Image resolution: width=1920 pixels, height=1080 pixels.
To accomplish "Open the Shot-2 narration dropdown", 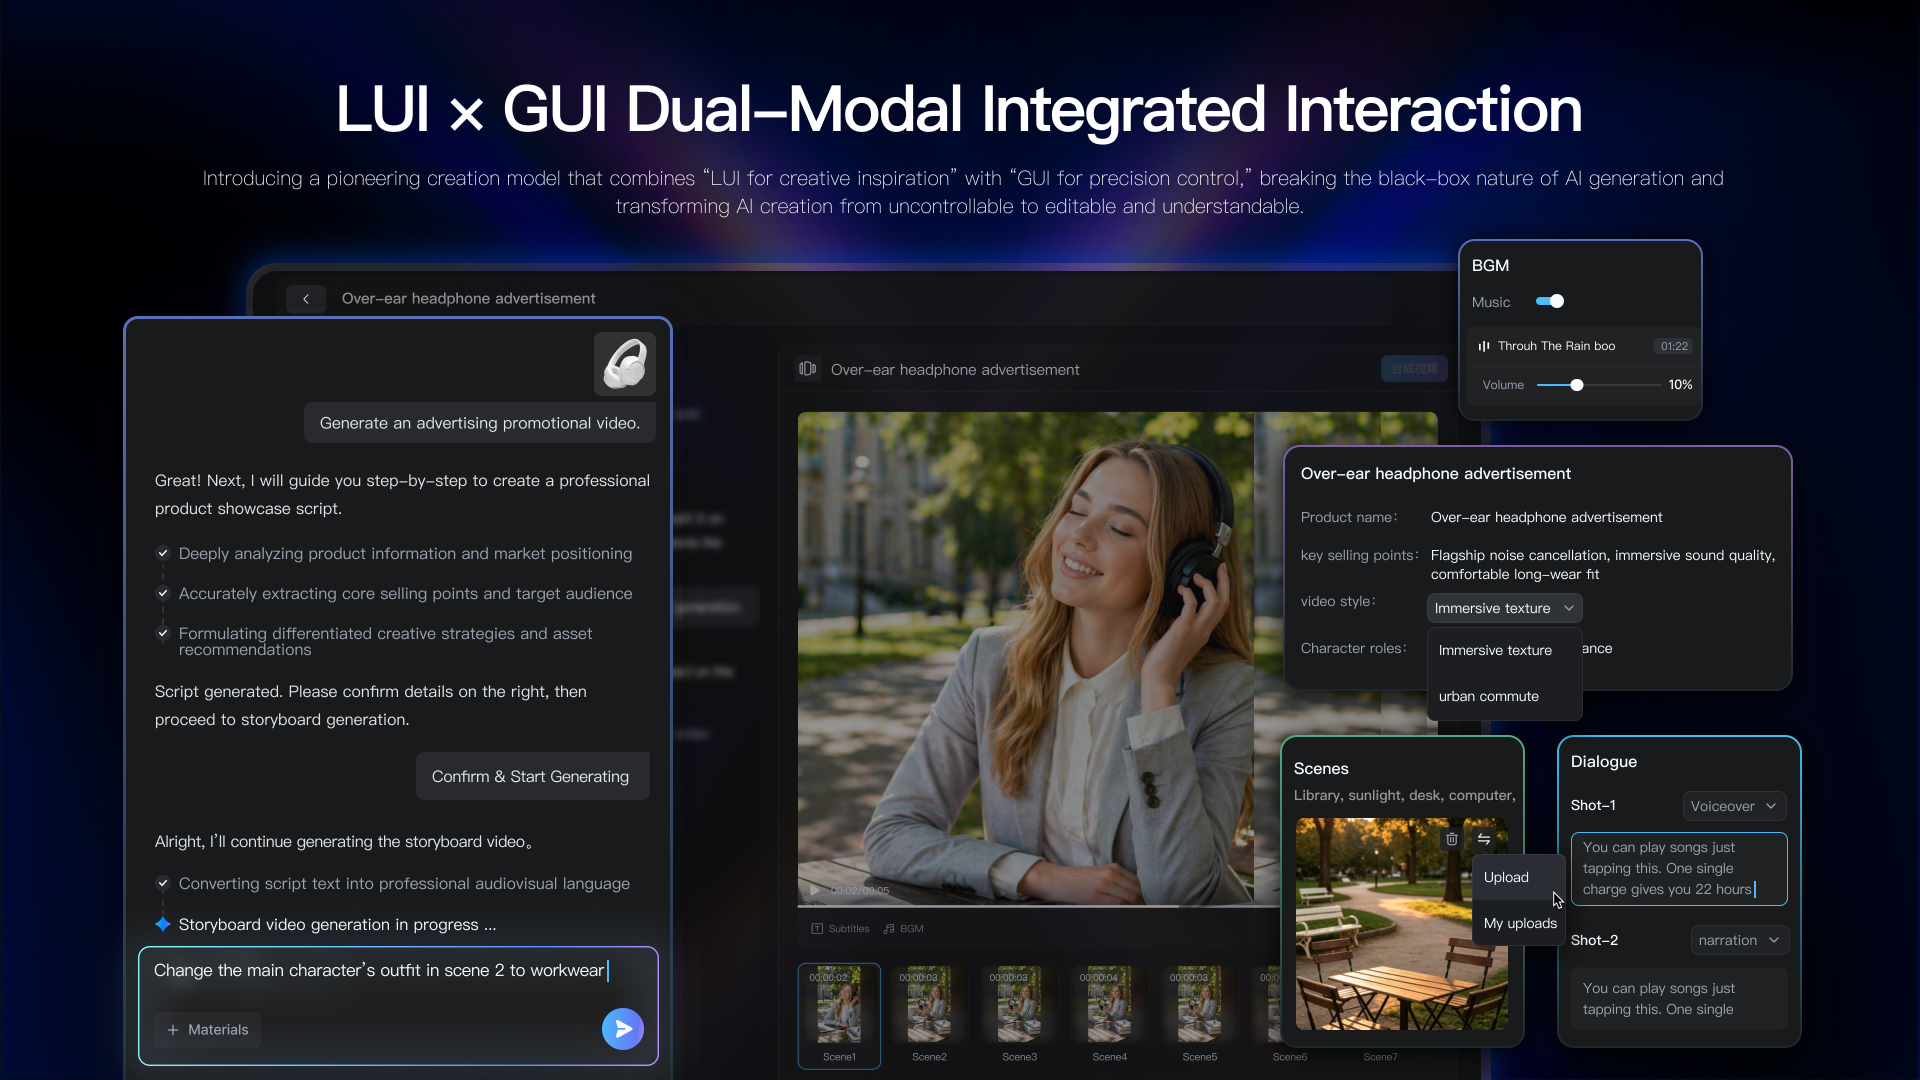I will point(1739,940).
